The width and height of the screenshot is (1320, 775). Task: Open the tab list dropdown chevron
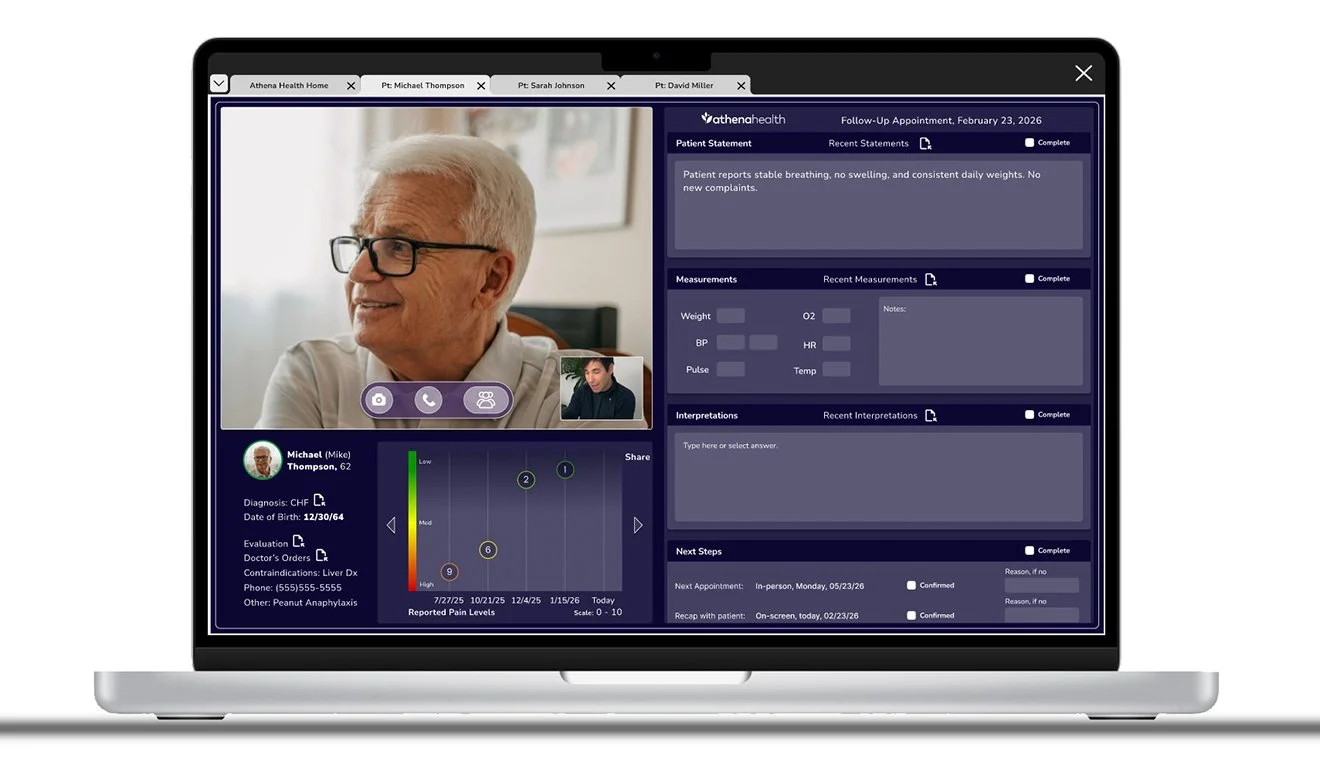(219, 83)
